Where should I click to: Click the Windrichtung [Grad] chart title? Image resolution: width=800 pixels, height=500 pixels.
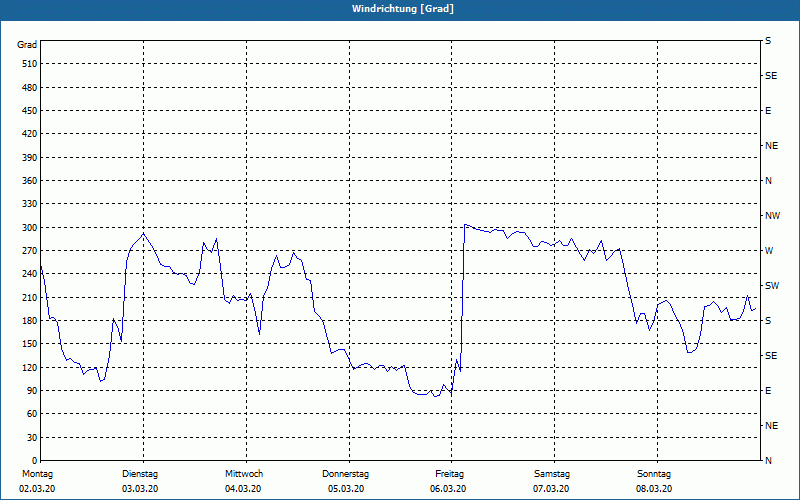pos(403,9)
